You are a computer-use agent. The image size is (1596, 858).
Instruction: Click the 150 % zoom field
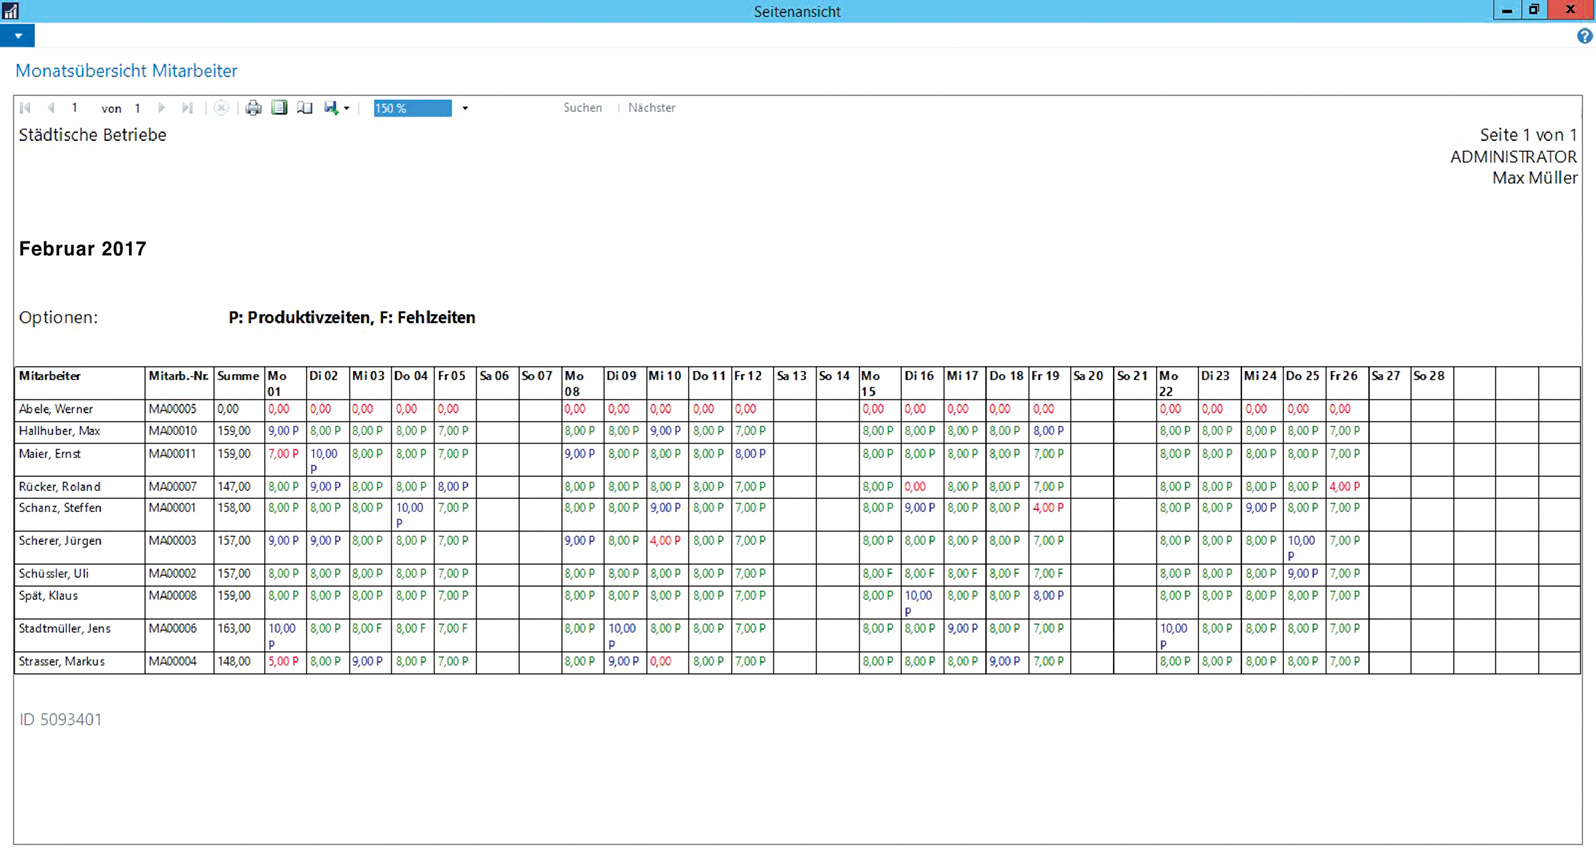click(411, 108)
